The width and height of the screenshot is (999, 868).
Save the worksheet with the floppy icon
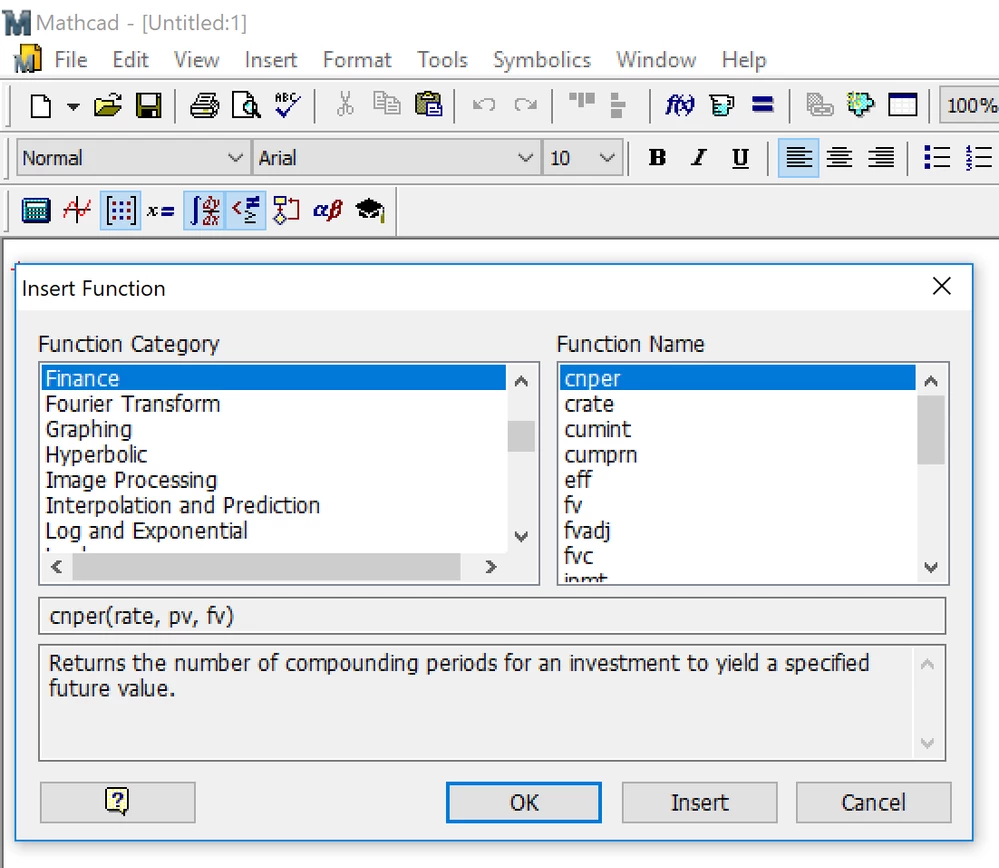(149, 106)
